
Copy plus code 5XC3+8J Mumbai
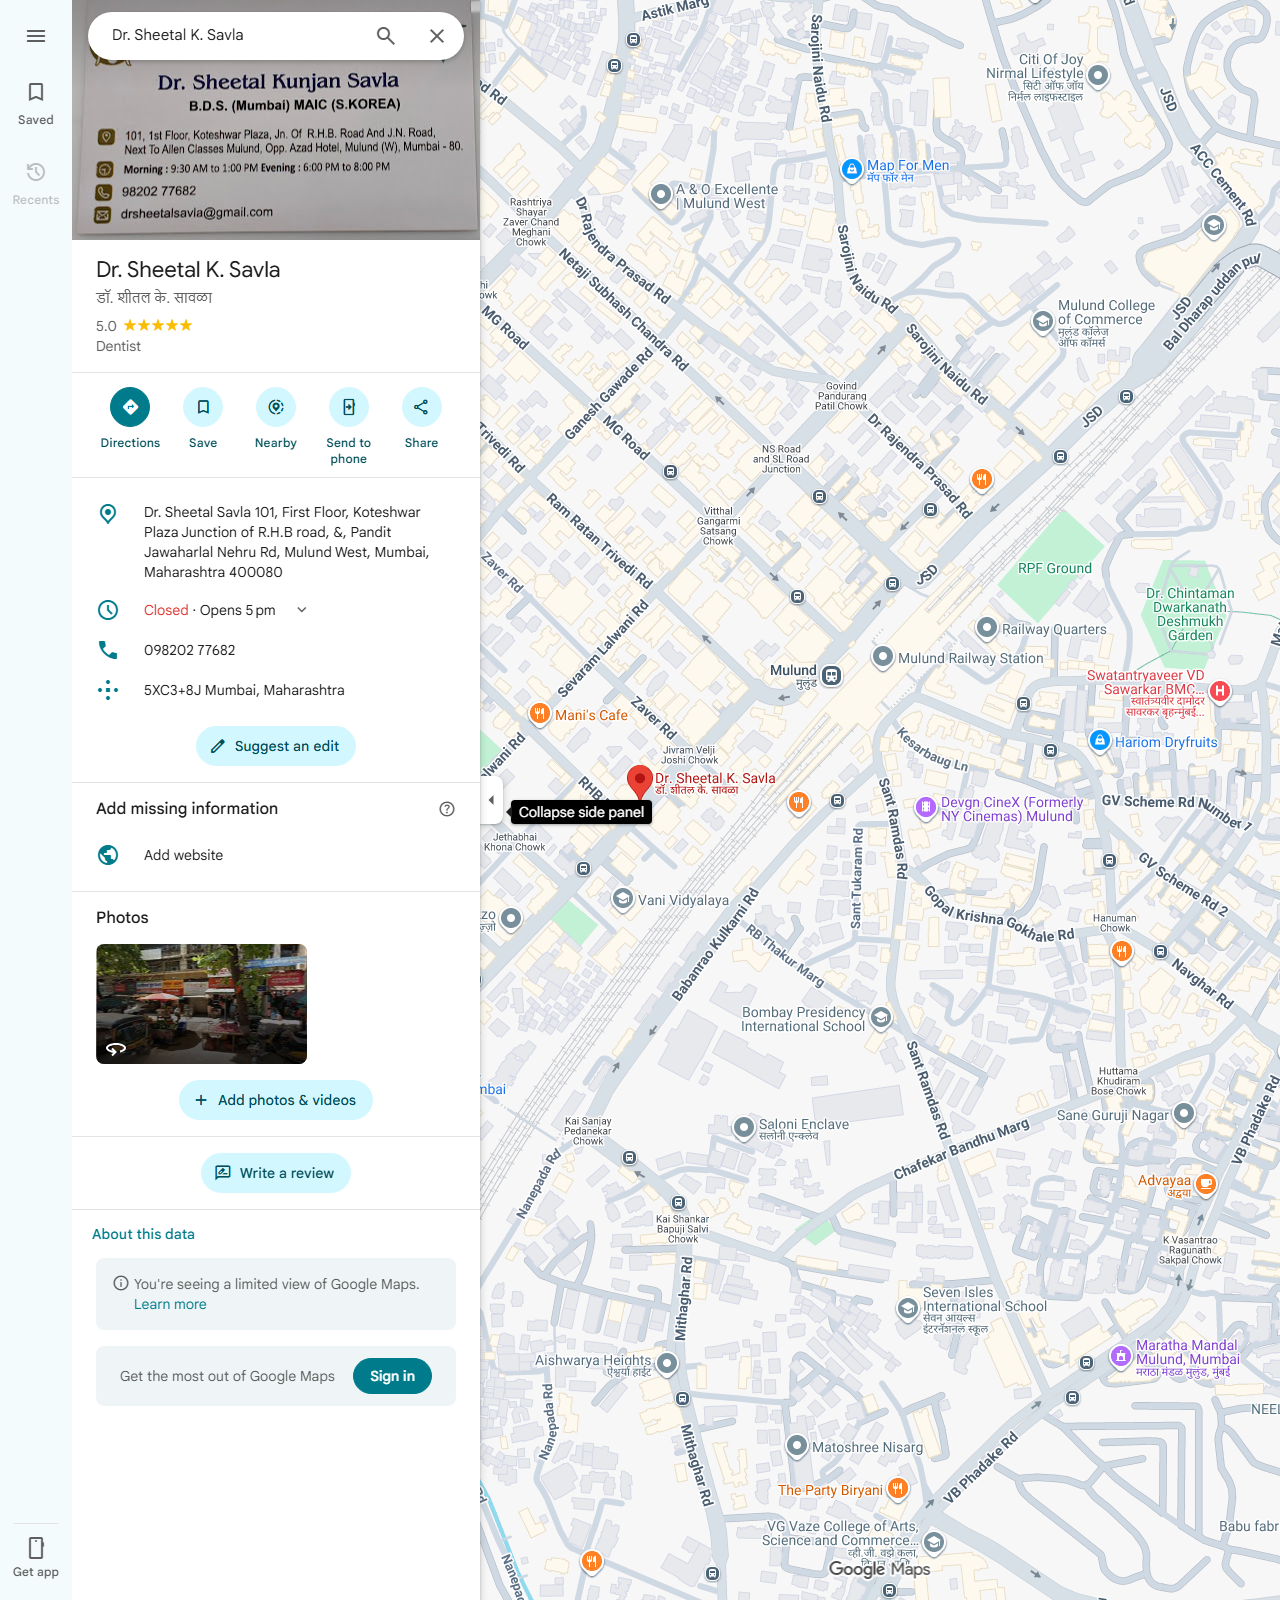244,690
